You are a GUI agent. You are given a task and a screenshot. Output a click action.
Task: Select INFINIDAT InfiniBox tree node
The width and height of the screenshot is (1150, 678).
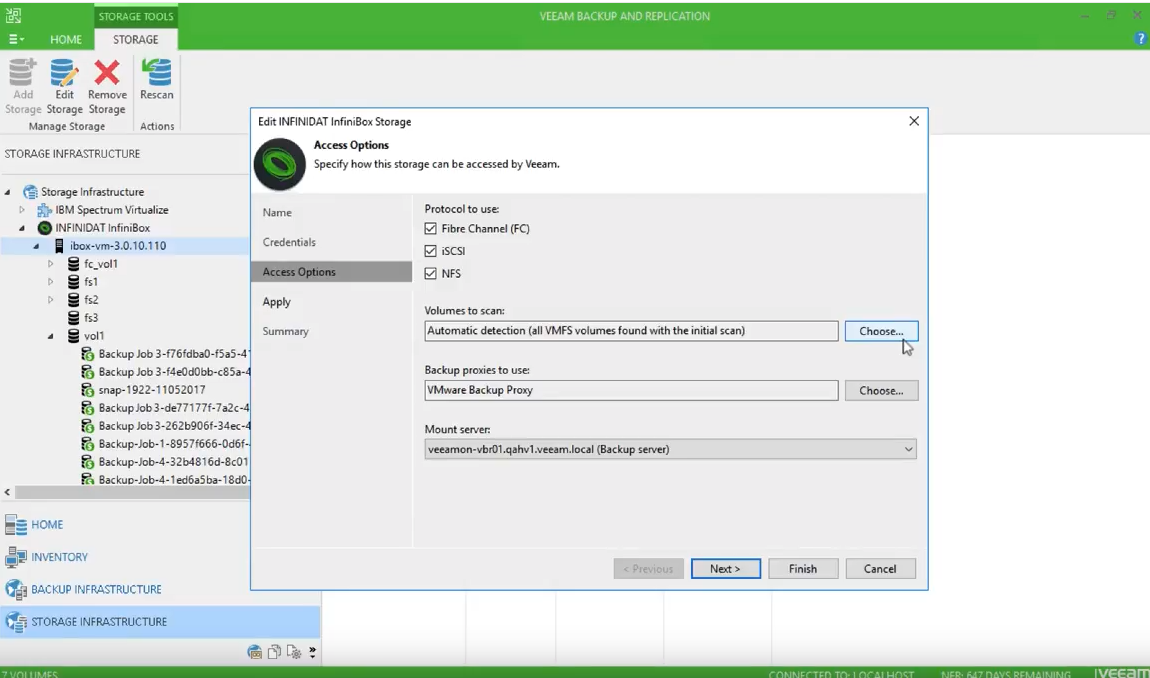pyautogui.click(x=102, y=227)
